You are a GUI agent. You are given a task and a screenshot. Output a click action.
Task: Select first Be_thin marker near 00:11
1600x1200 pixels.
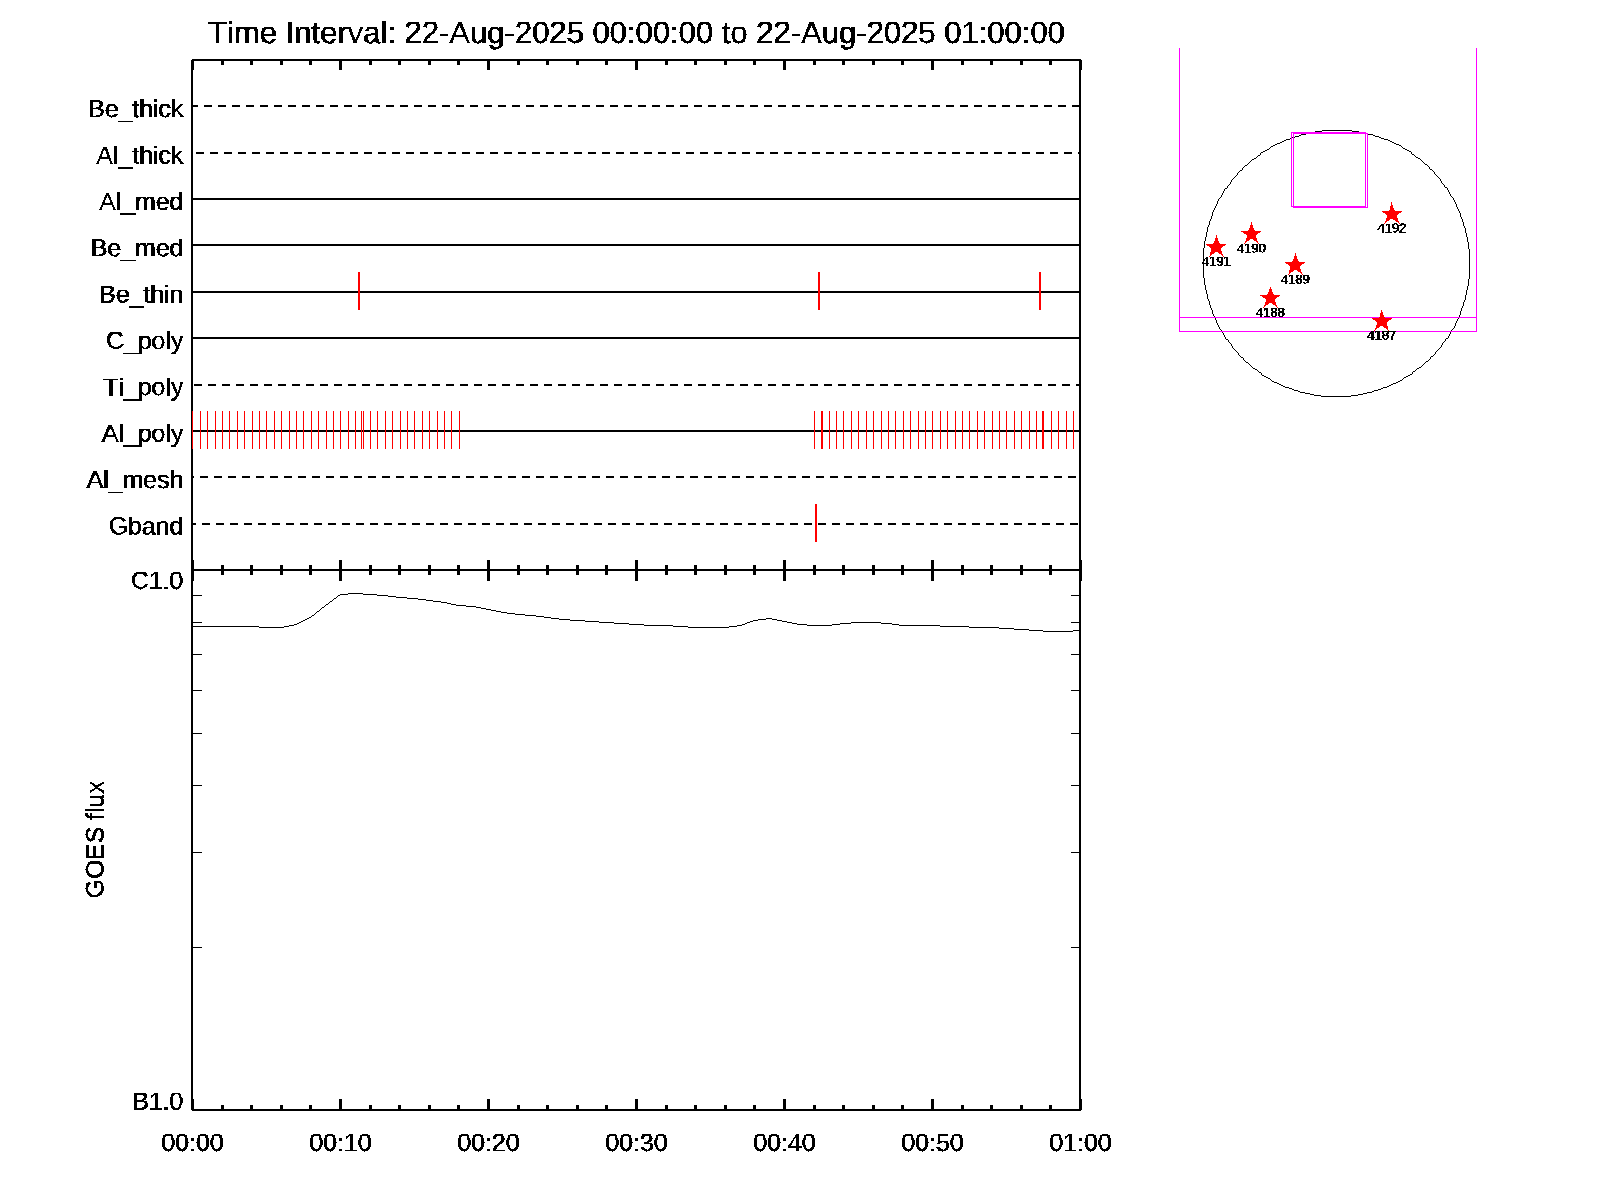pos(359,291)
